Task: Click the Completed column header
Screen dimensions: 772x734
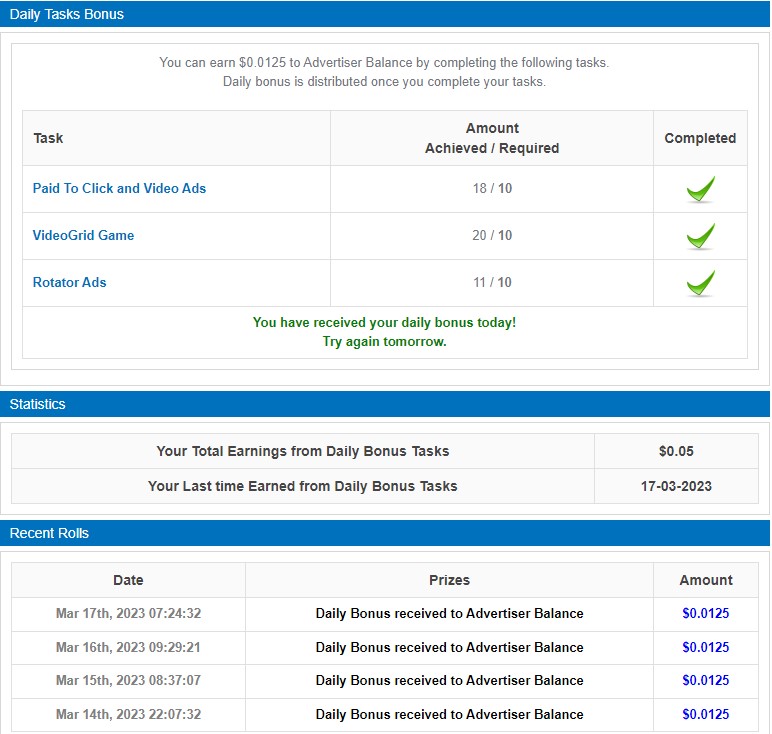Action: tap(700, 139)
